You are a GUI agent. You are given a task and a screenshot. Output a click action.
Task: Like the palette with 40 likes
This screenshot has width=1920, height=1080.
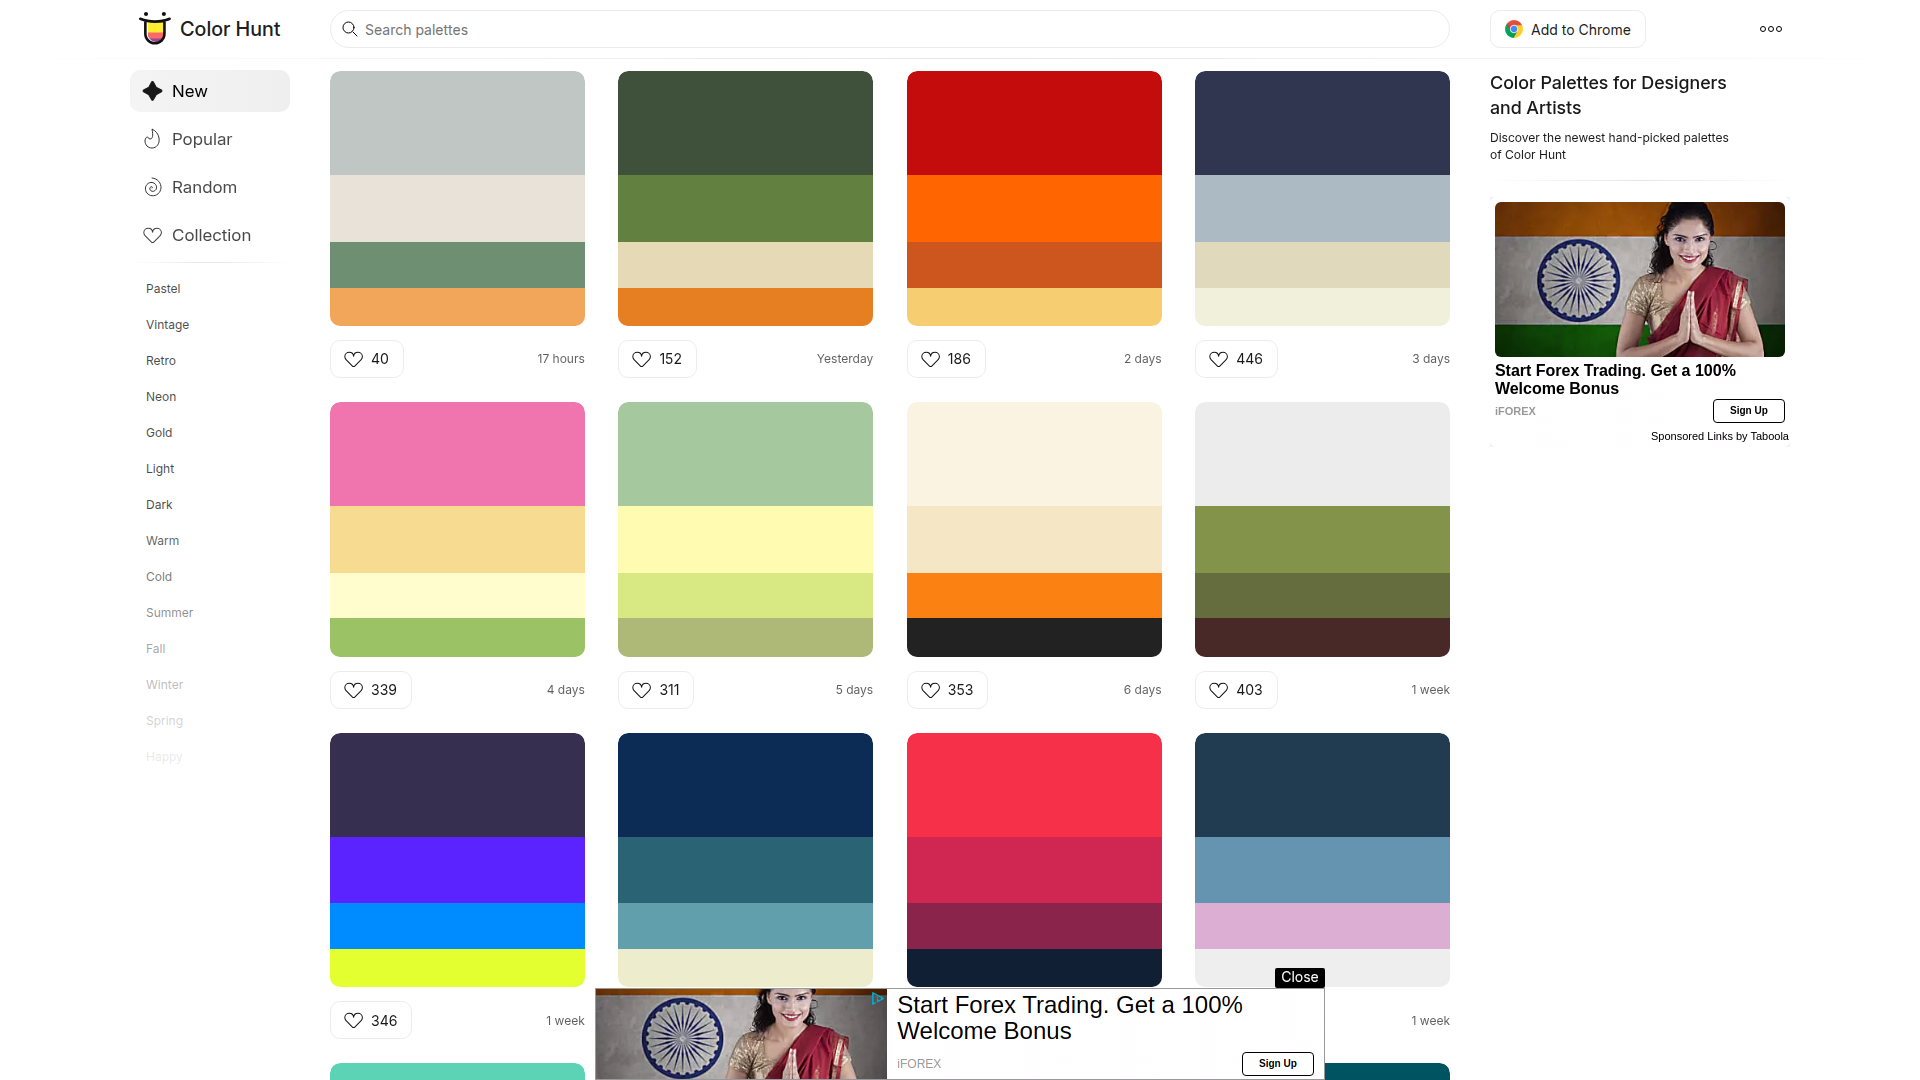click(366, 359)
